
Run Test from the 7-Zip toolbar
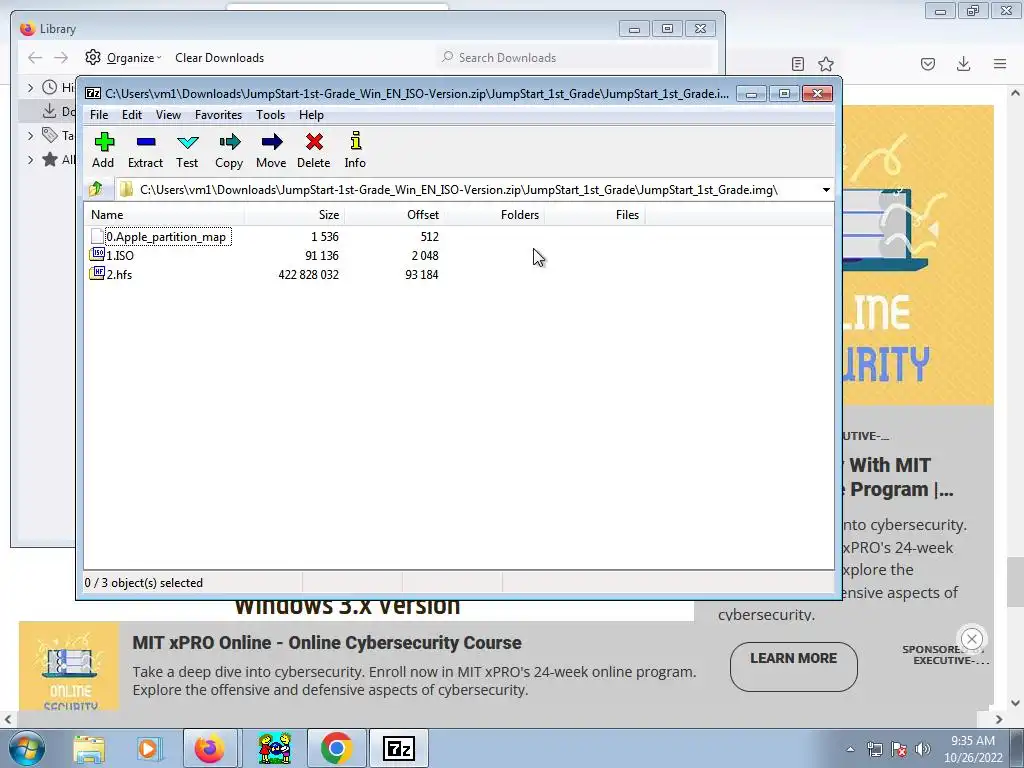point(187,150)
